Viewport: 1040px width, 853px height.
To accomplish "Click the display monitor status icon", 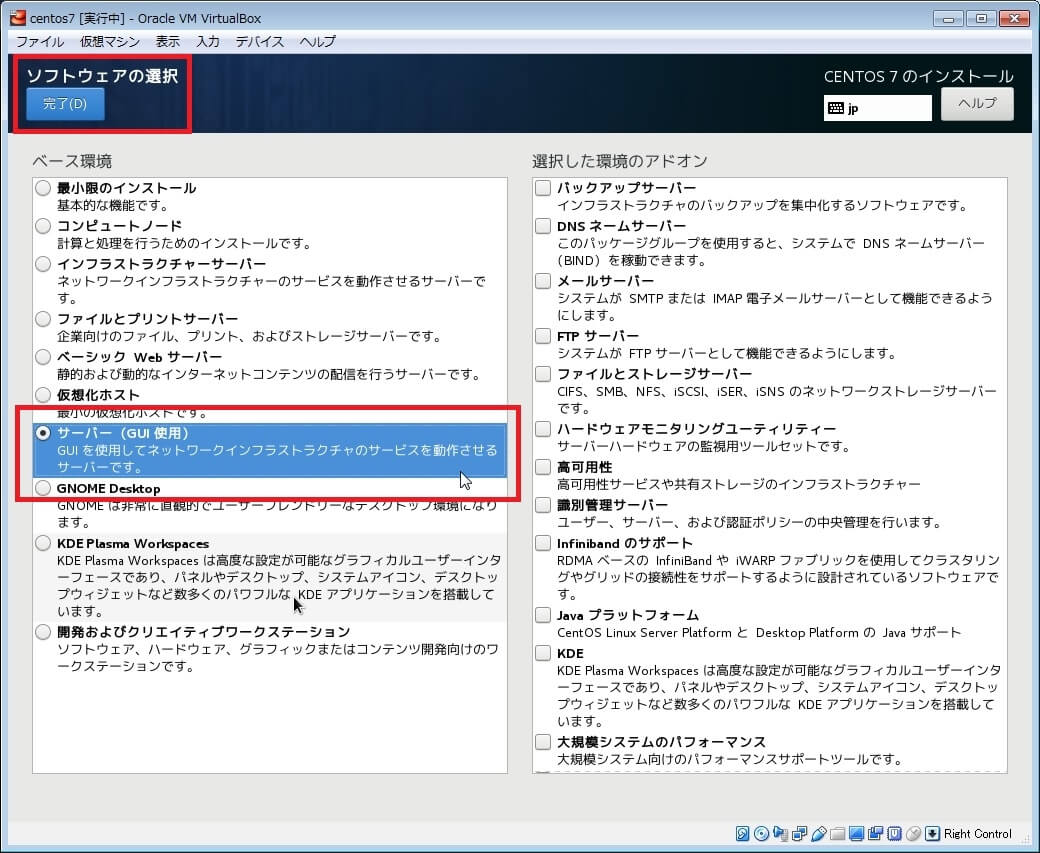I will [857, 834].
